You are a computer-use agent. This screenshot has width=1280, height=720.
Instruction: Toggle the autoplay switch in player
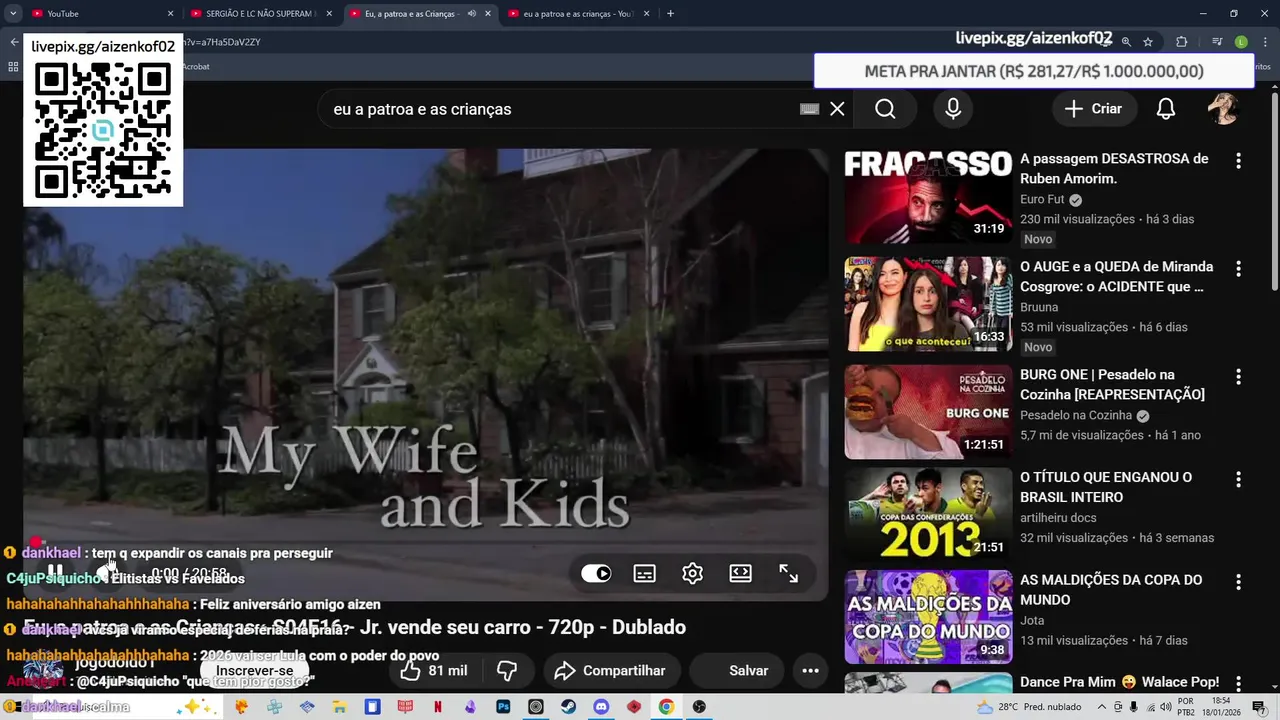pos(596,573)
